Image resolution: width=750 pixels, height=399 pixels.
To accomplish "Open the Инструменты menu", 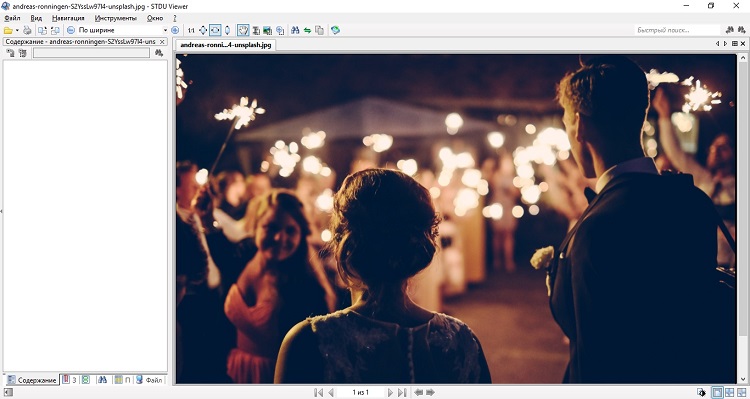I will pyautogui.click(x=116, y=18).
